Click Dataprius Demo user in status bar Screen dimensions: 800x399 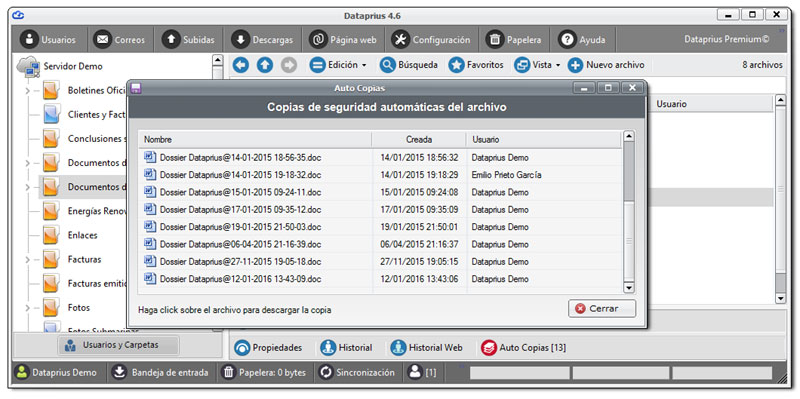[x=56, y=372]
